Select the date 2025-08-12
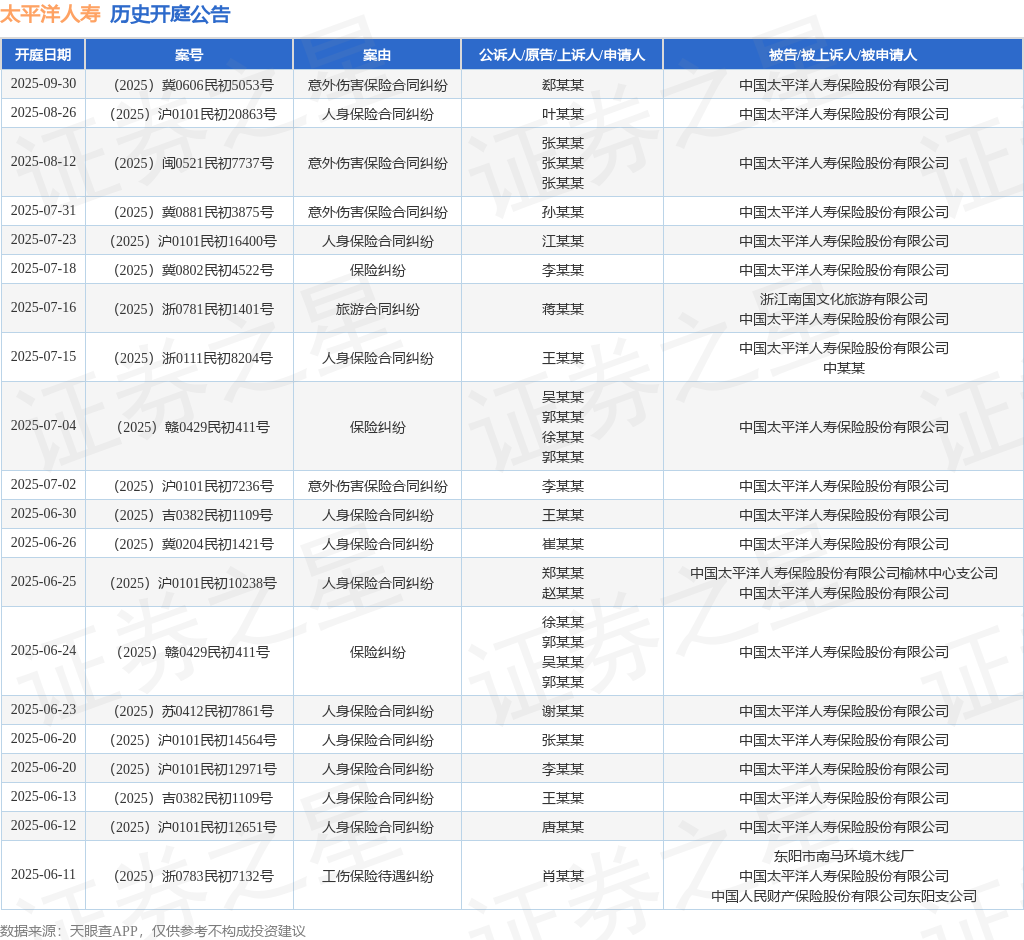 [43, 162]
